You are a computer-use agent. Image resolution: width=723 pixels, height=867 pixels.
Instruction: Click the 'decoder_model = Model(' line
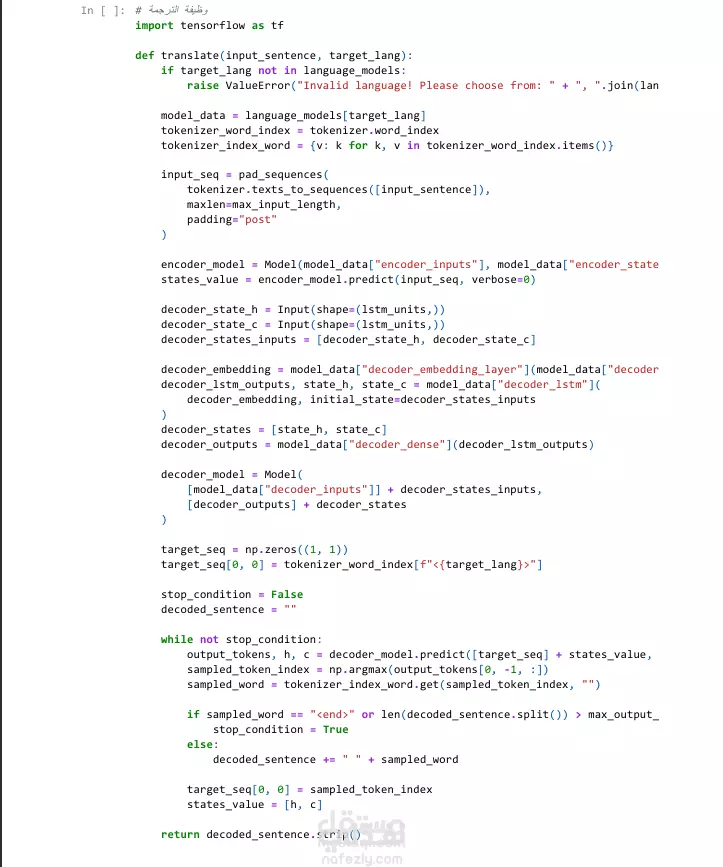(x=232, y=474)
